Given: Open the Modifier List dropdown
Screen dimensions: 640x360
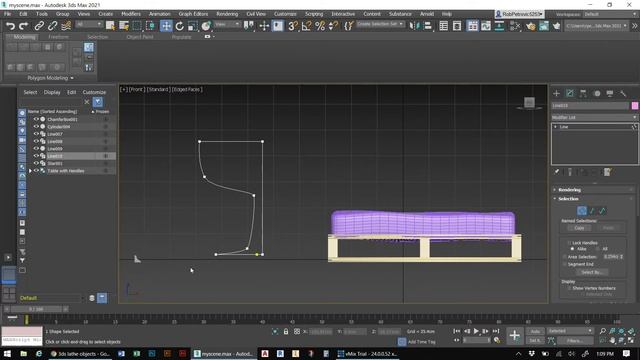Looking at the screenshot, I should click(594, 118).
